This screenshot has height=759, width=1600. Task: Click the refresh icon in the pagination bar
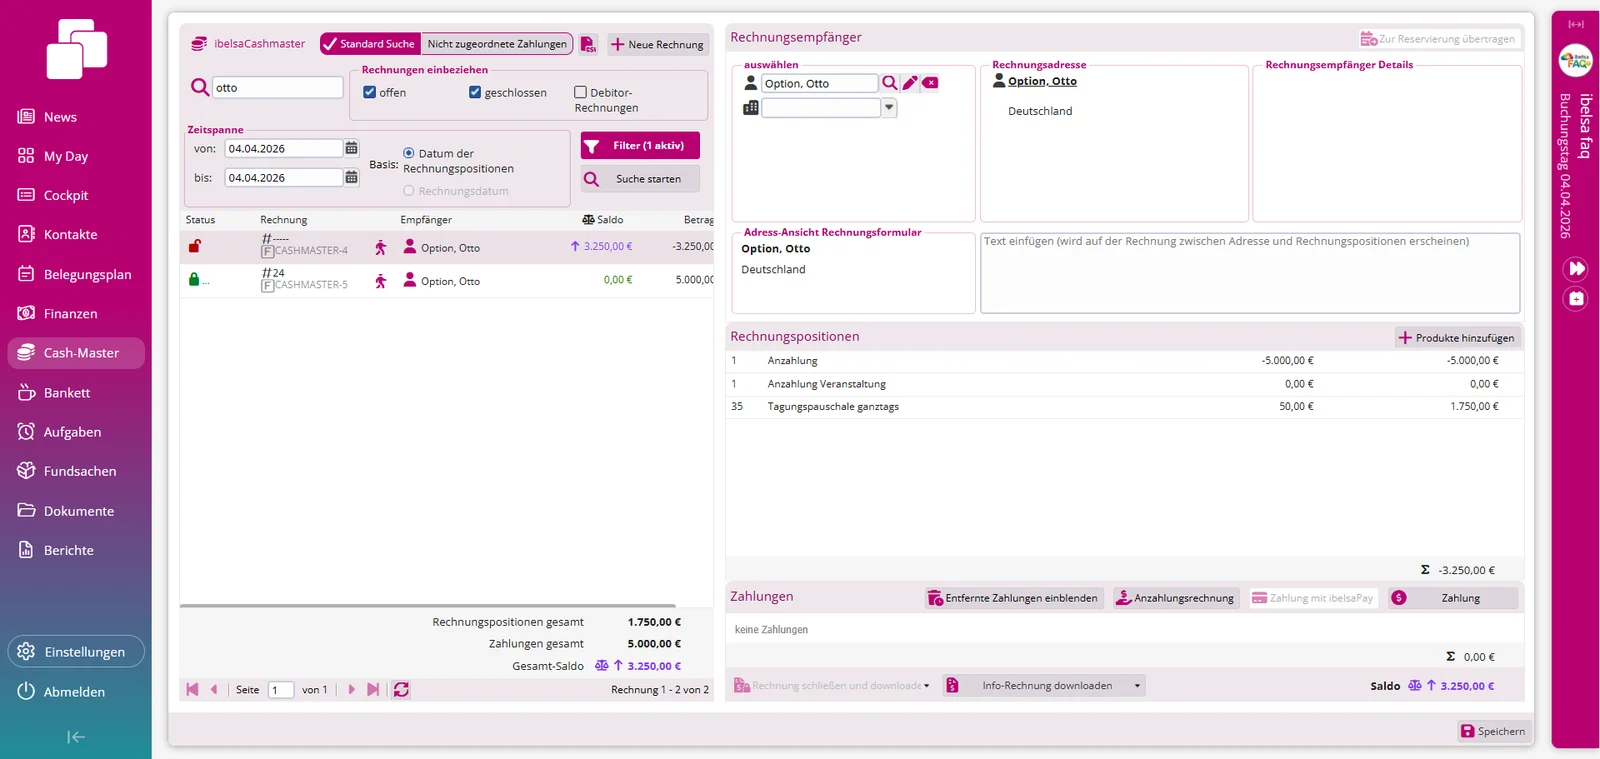pyautogui.click(x=401, y=689)
